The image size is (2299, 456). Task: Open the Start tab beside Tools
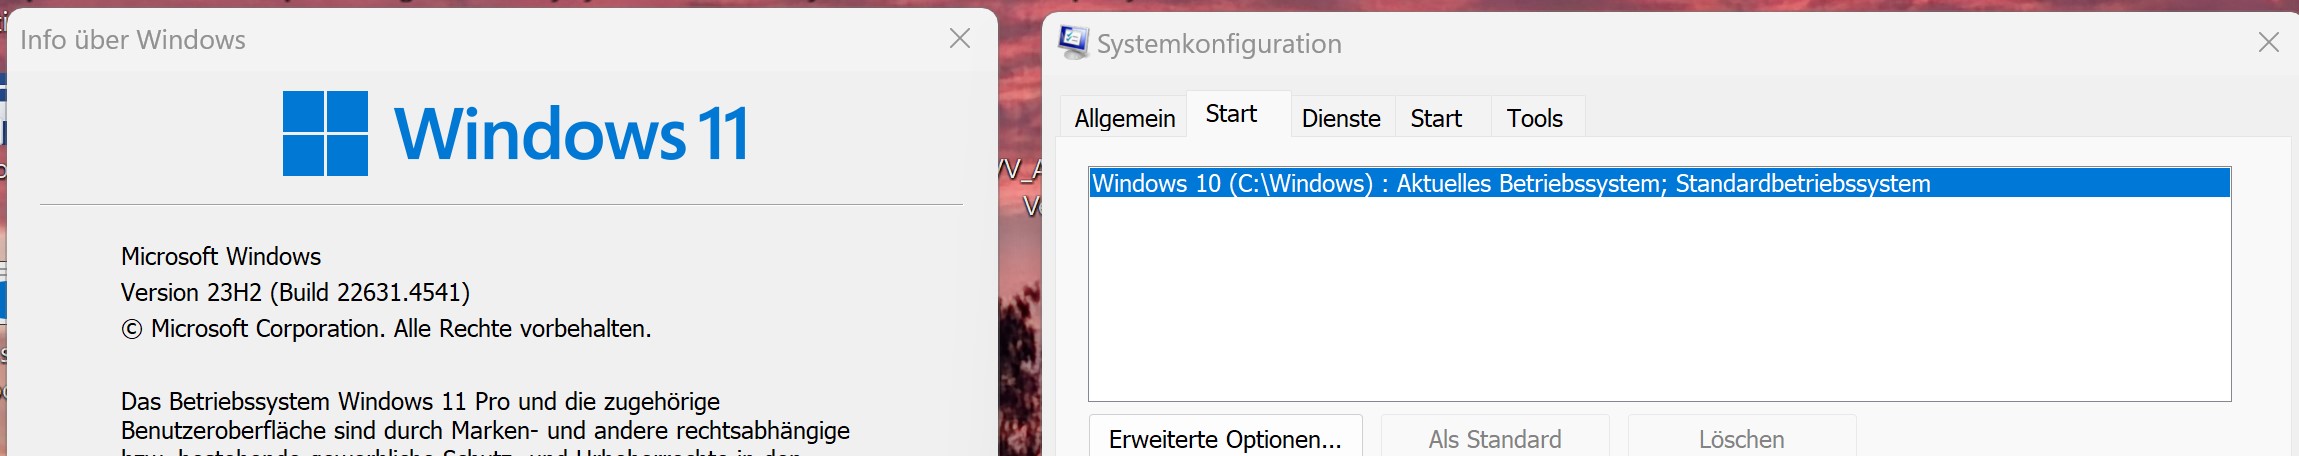pyautogui.click(x=1436, y=118)
